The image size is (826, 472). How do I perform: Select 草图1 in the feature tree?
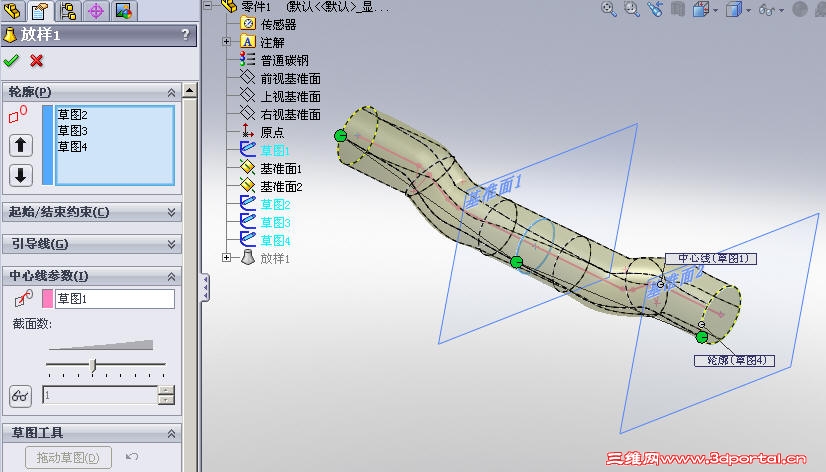[x=275, y=151]
